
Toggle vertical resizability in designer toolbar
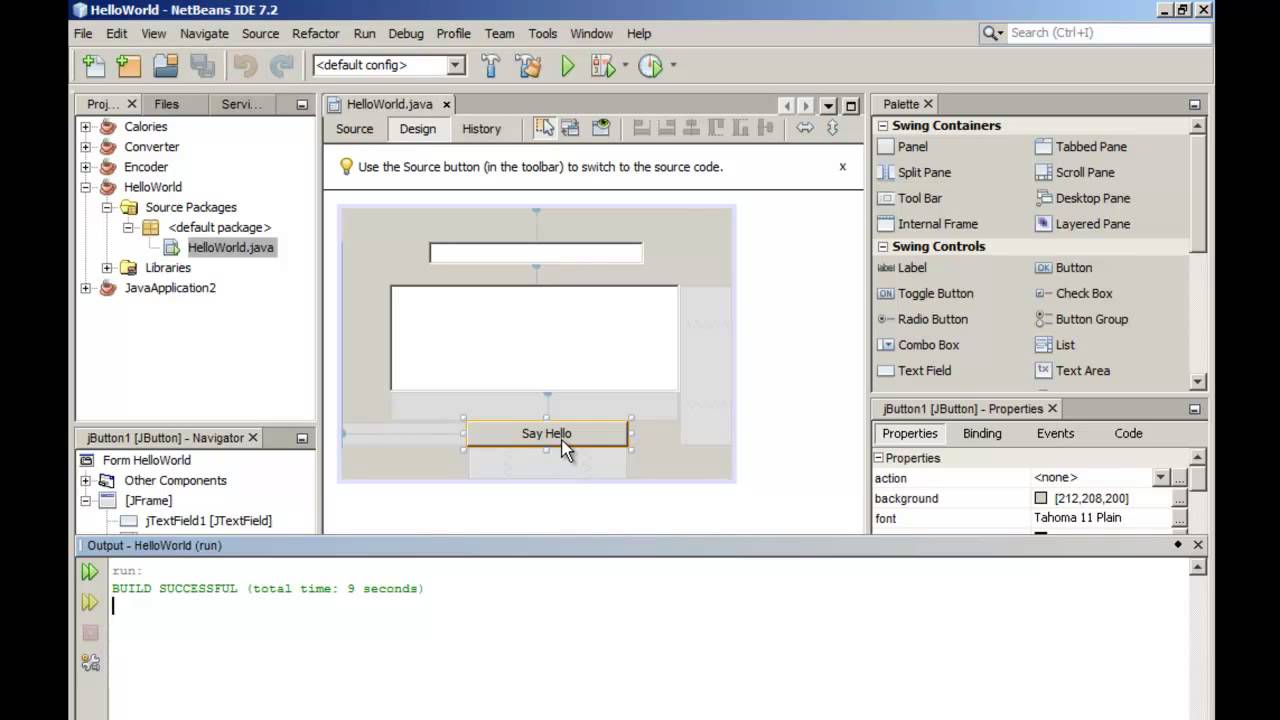832,128
